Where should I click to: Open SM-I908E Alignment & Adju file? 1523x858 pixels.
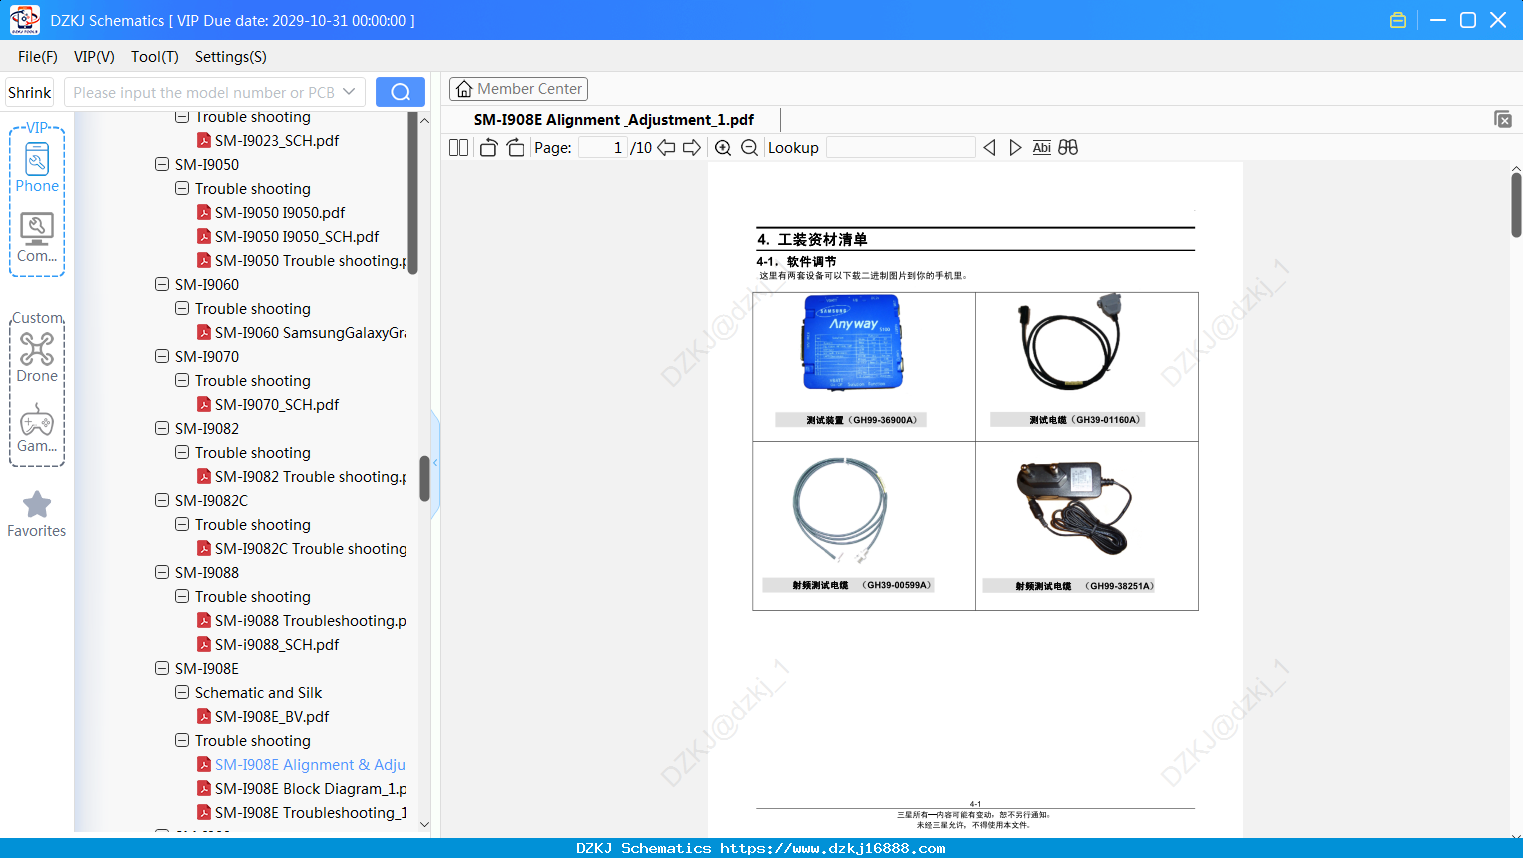pyautogui.click(x=301, y=765)
